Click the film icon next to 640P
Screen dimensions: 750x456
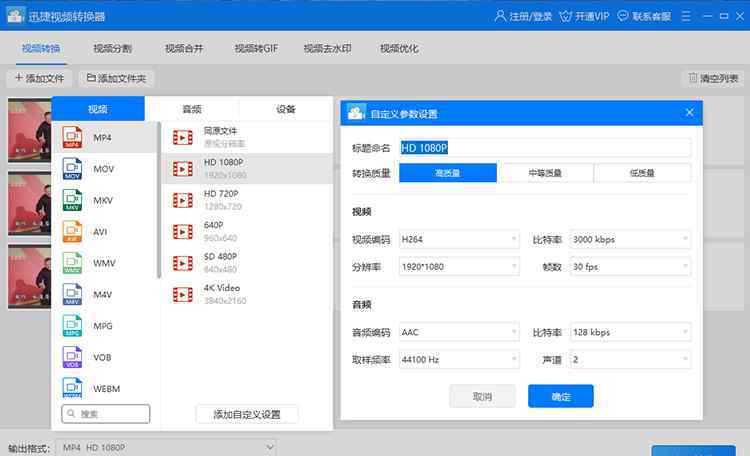point(183,232)
